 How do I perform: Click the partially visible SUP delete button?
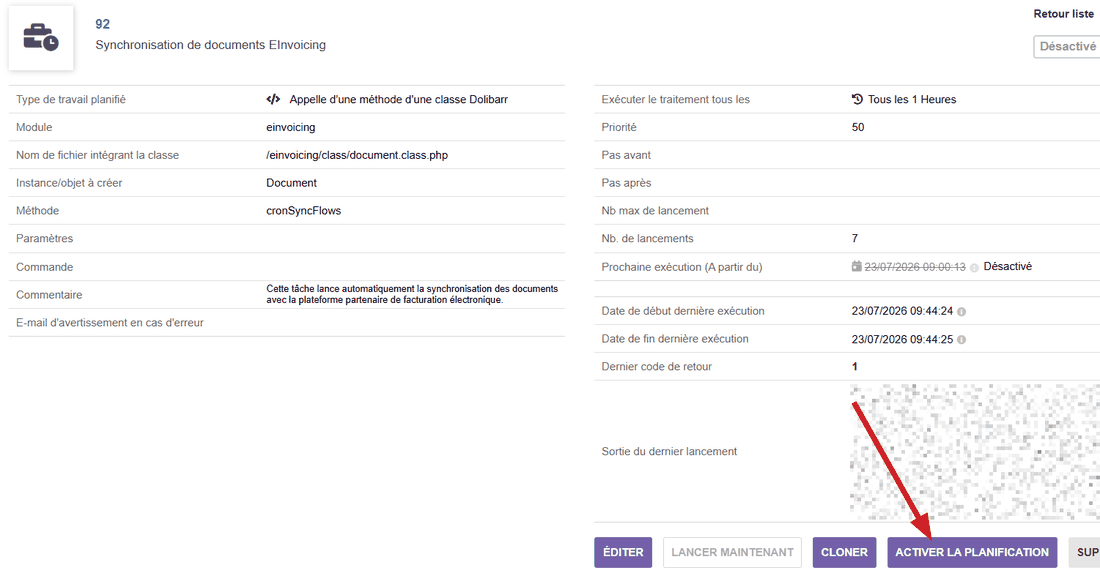pos(1085,552)
